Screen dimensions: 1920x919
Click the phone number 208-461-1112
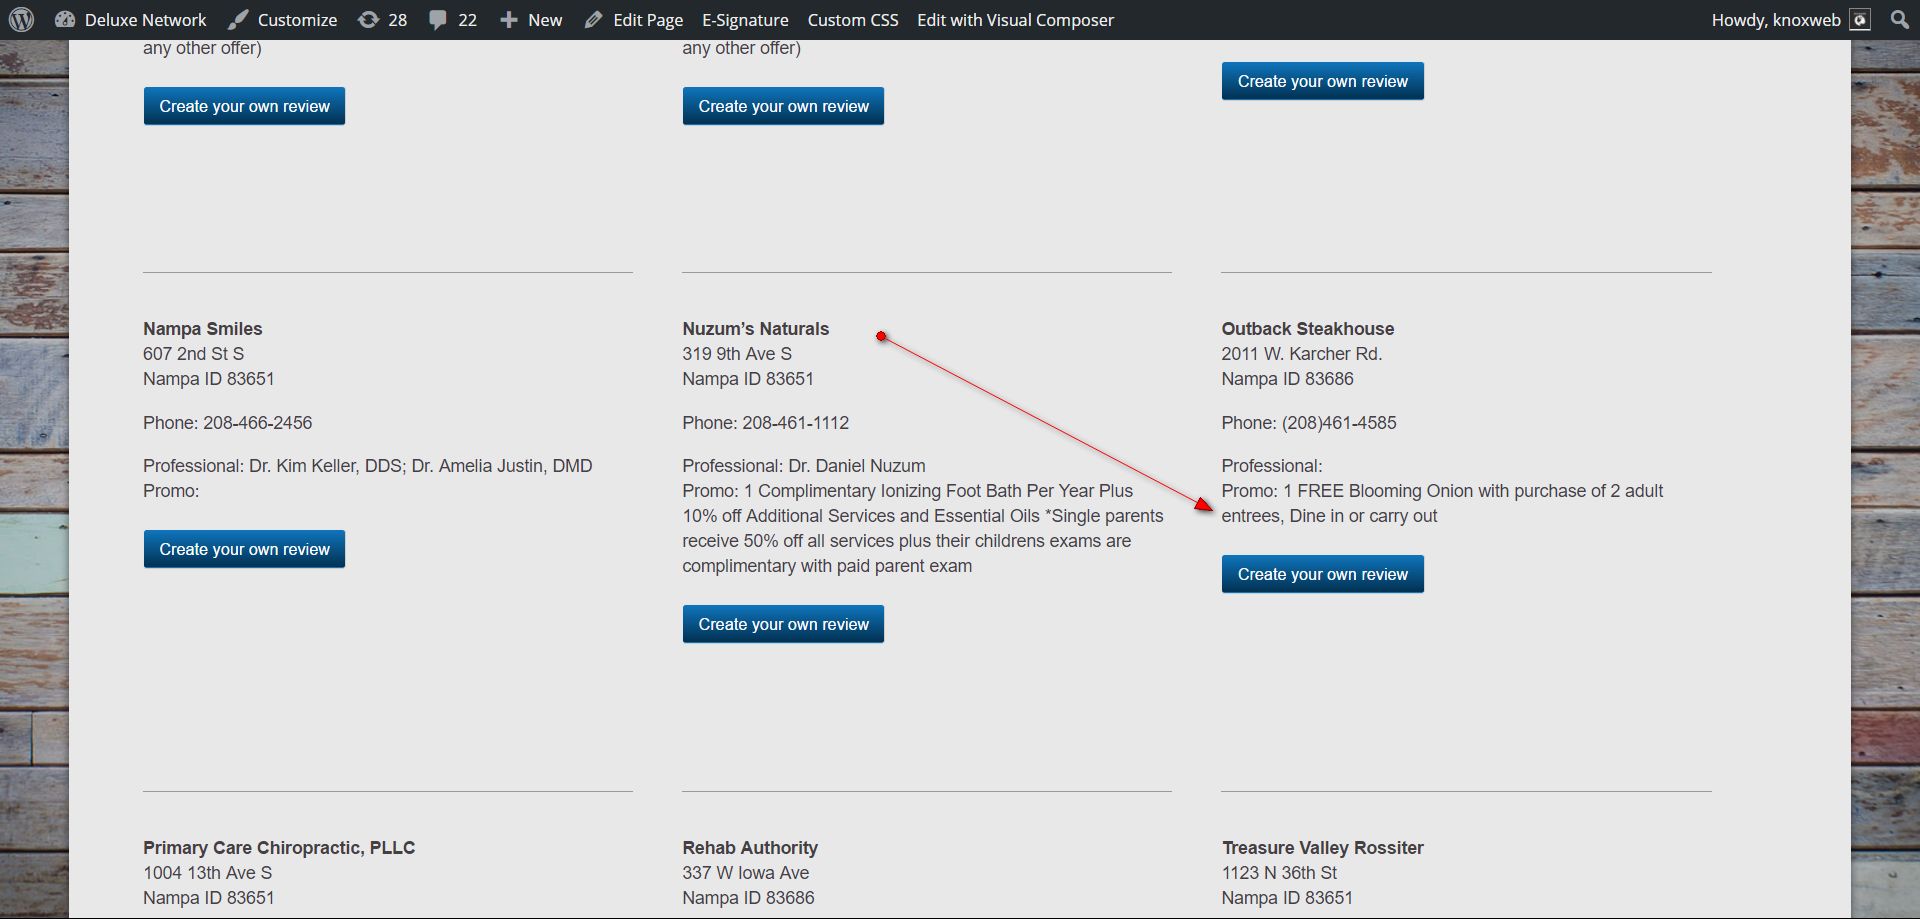[x=795, y=423]
